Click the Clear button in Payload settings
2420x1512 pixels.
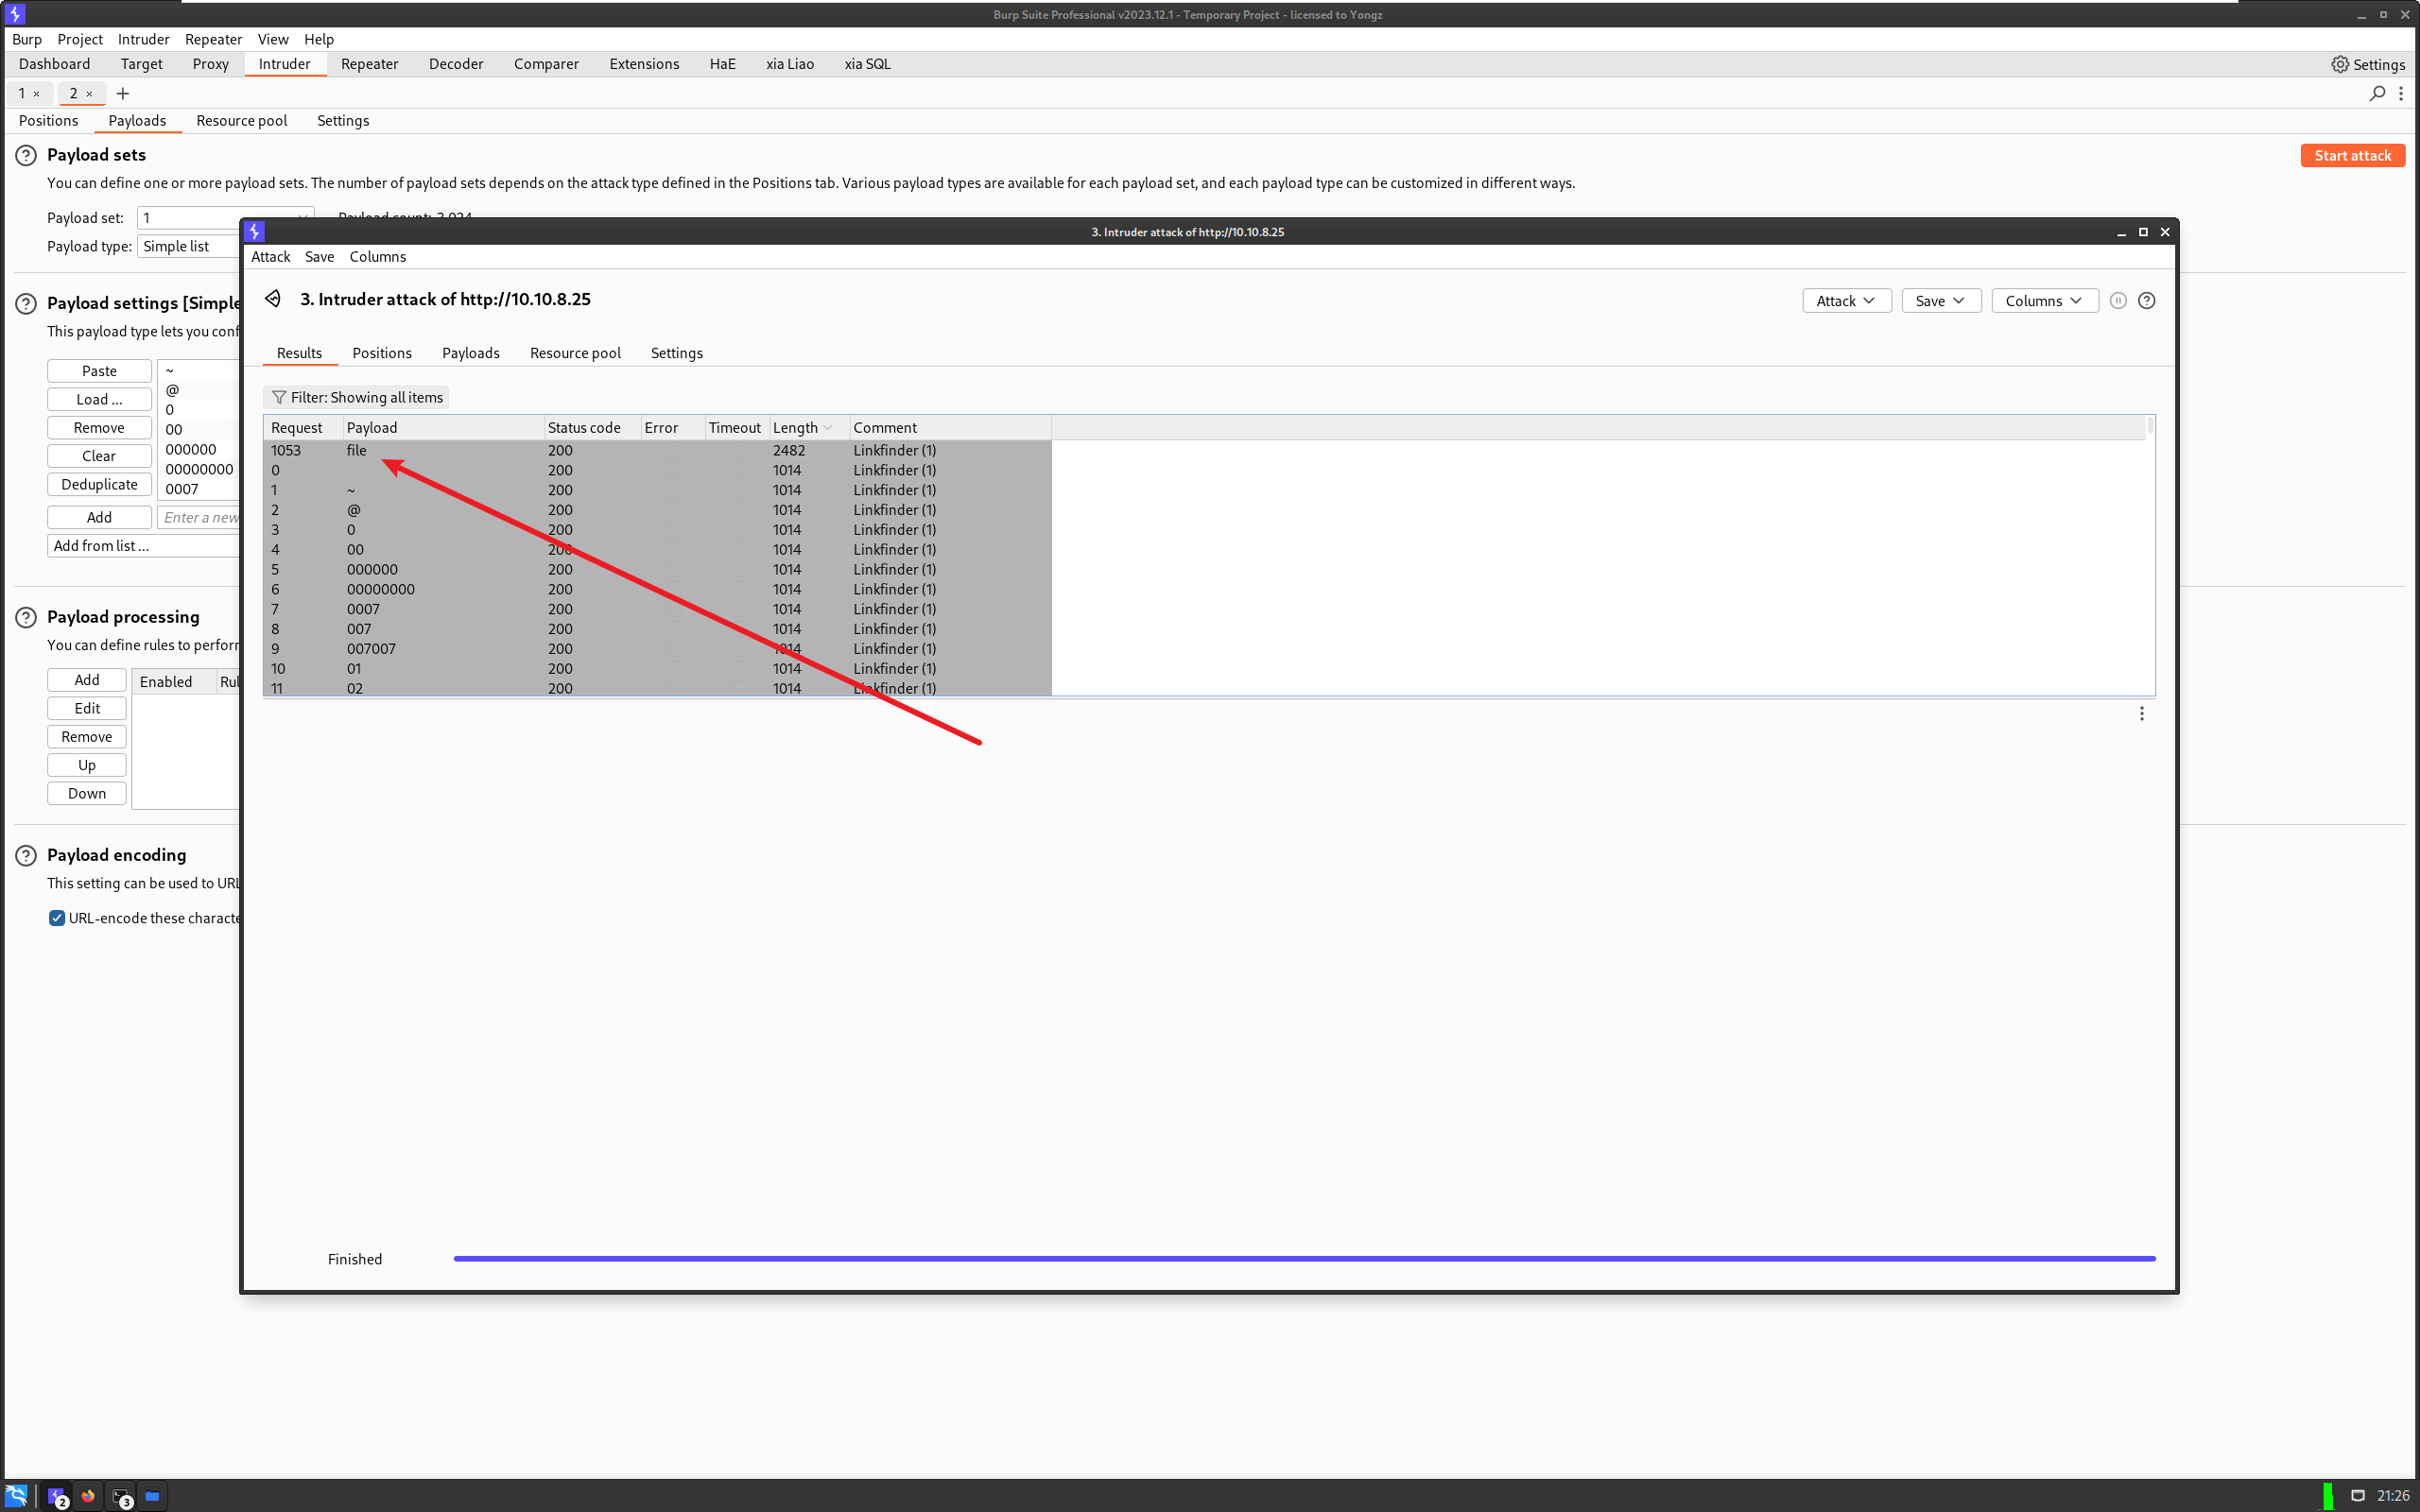[99, 457]
